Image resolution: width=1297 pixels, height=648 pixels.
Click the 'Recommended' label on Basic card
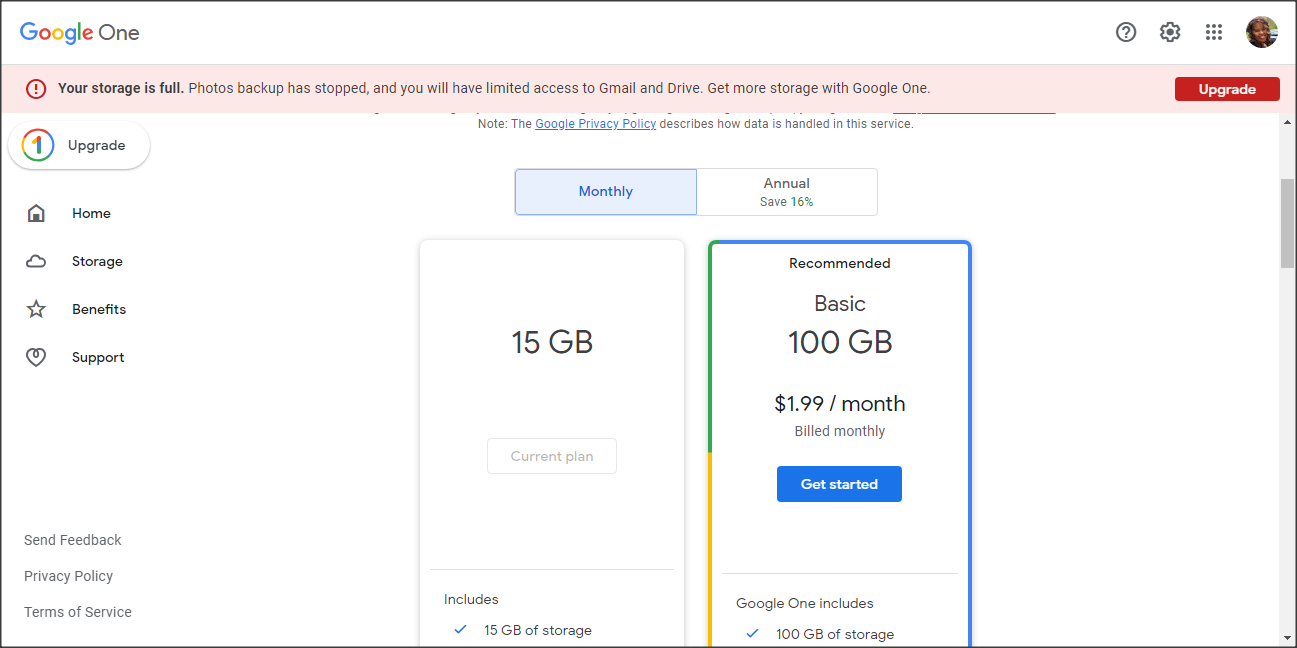840,263
